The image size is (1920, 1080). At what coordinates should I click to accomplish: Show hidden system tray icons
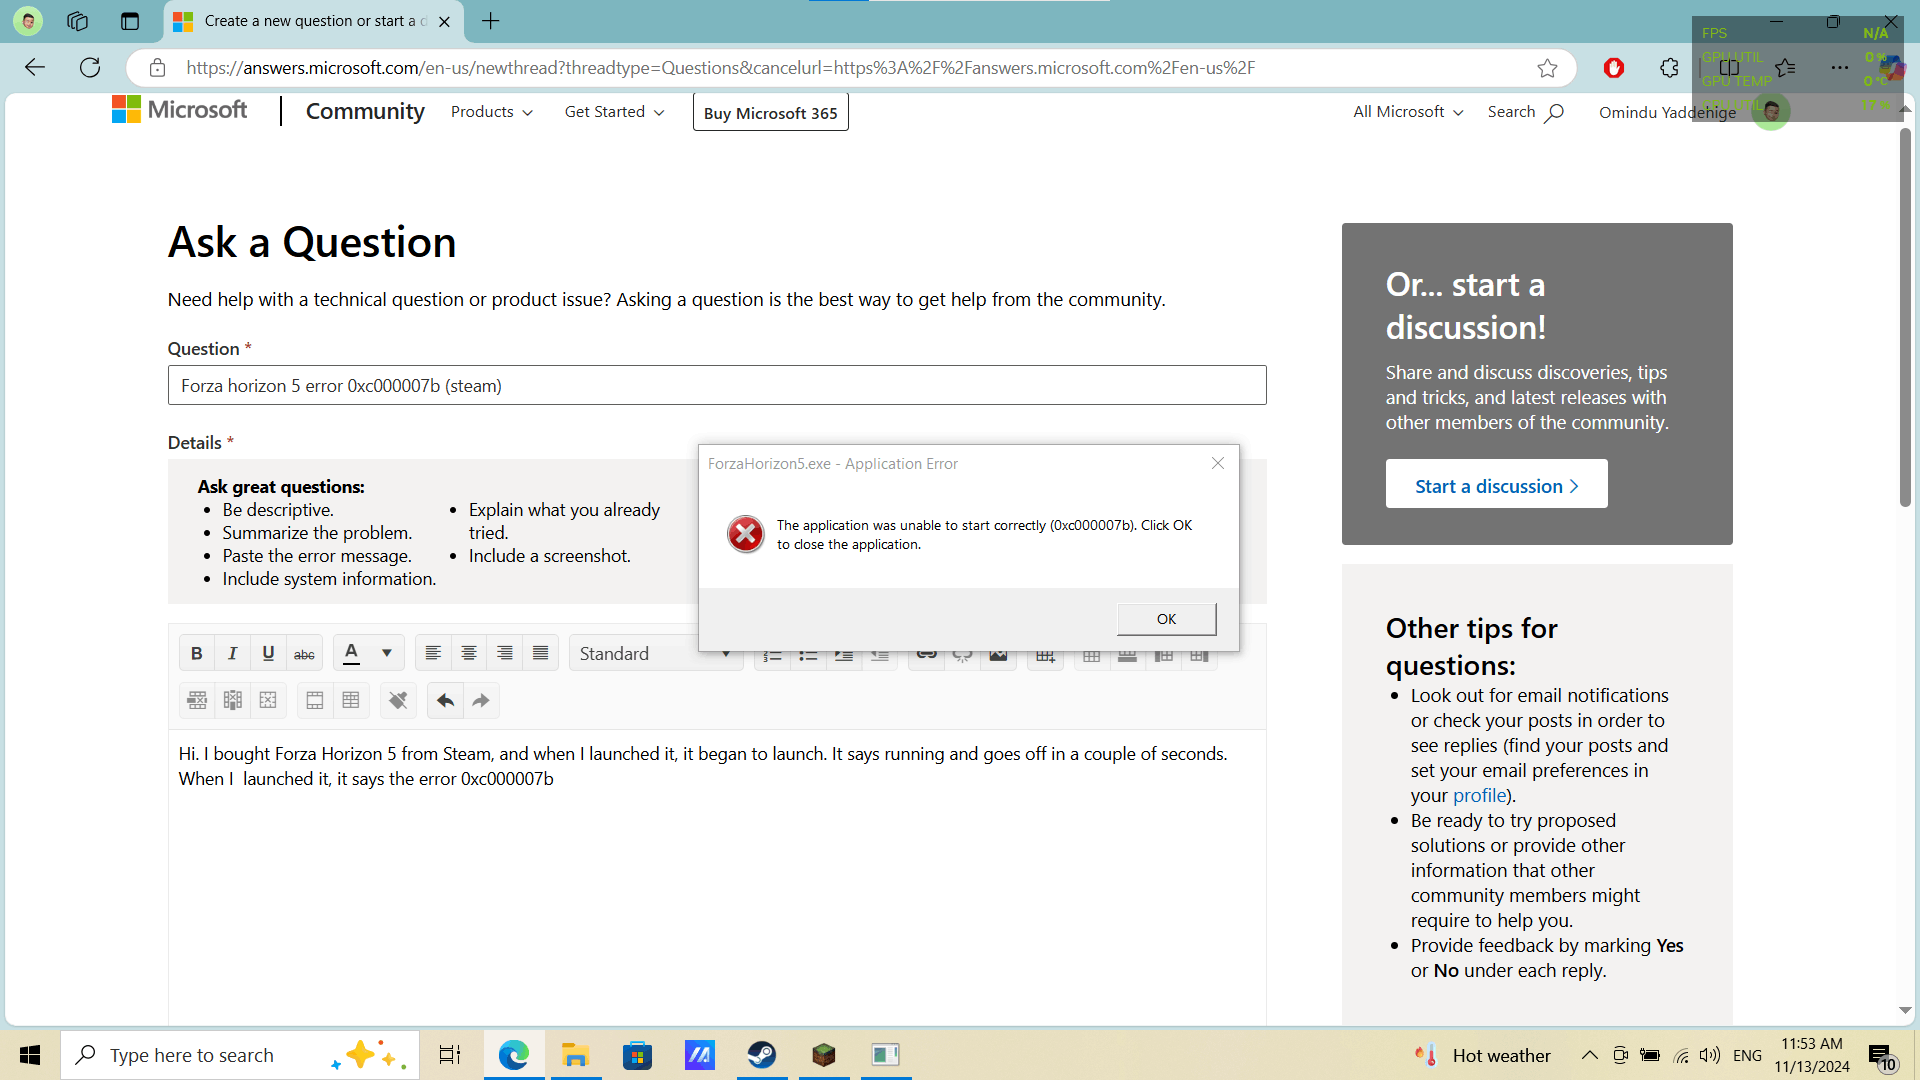click(1589, 1055)
